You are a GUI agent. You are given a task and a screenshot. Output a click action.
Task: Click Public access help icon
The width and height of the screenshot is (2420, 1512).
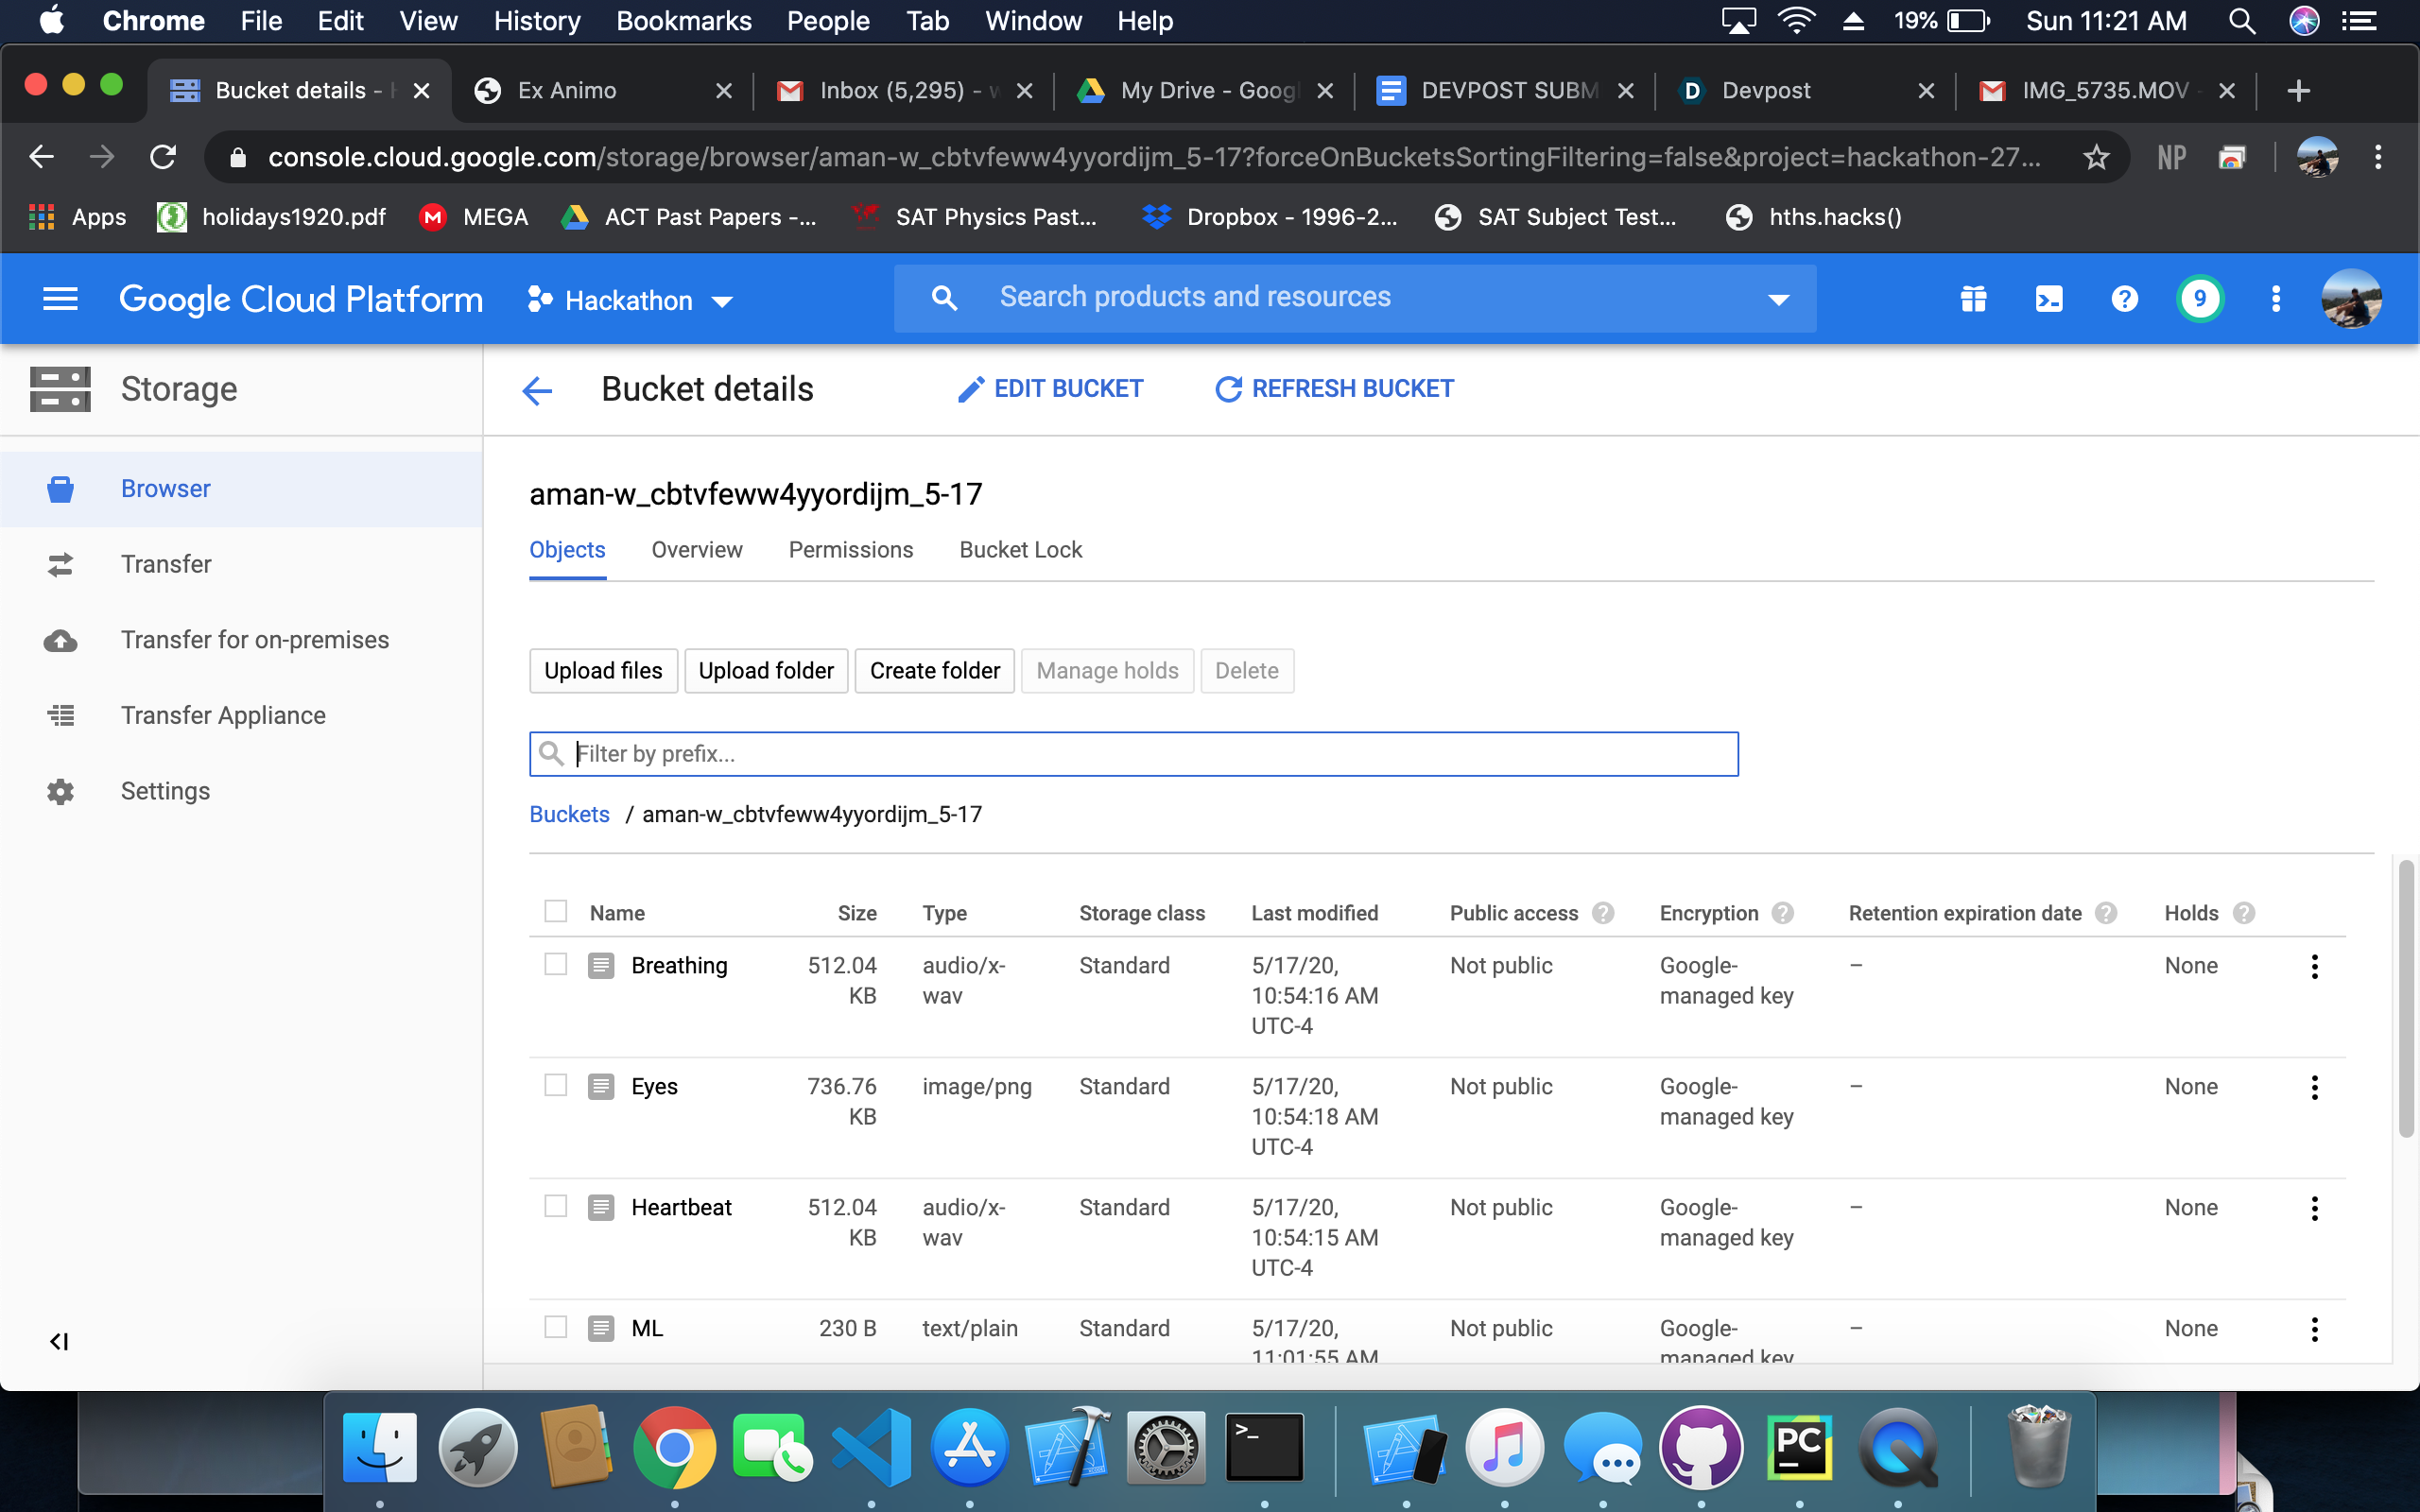(1603, 913)
